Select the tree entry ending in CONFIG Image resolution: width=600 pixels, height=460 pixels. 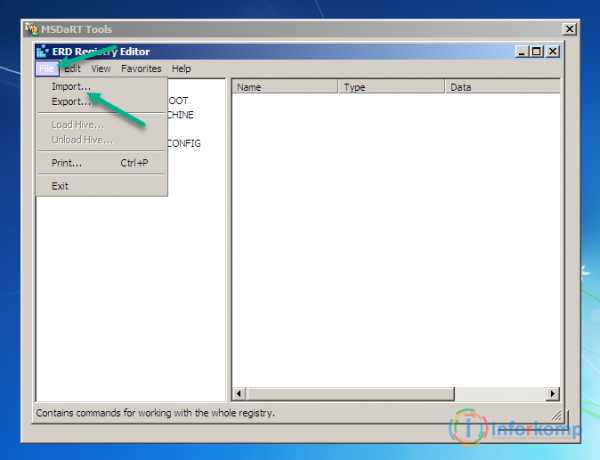click(184, 144)
